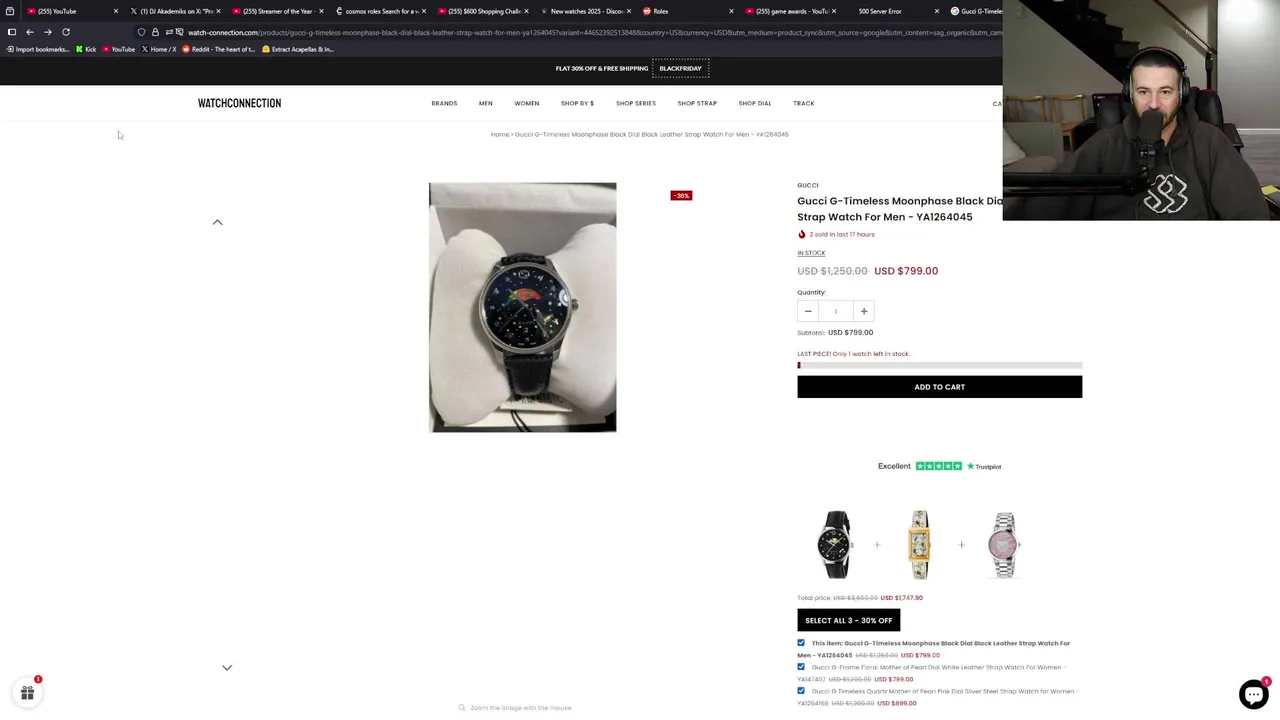Decrease quantity with the minus icon
Image resolution: width=1280 pixels, height=720 pixels.
808,311
